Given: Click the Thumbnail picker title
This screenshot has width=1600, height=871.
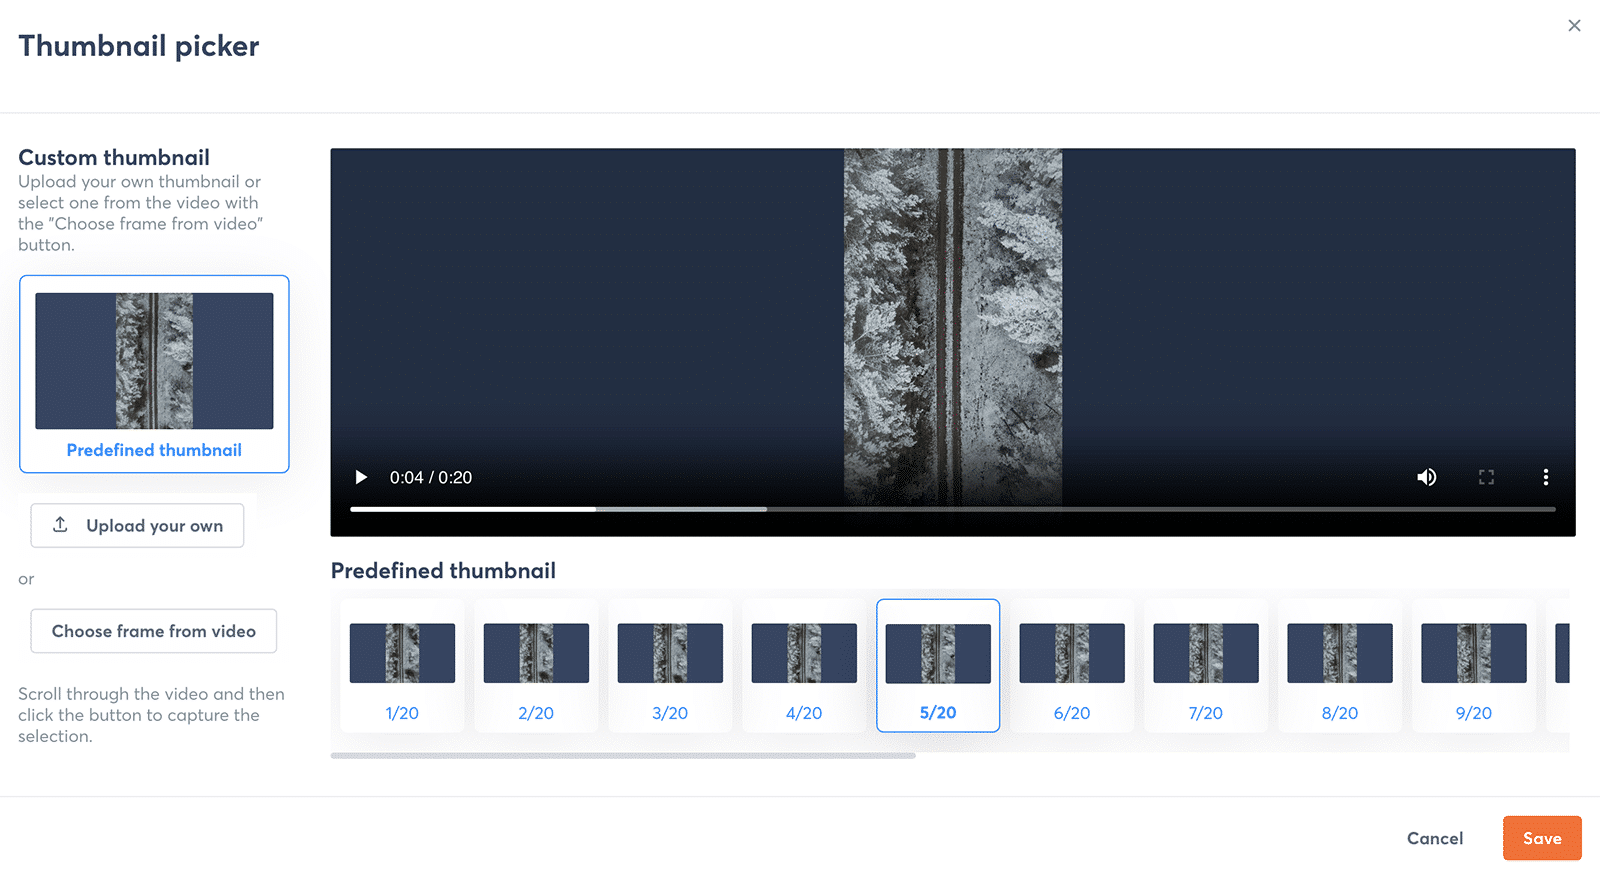Looking at the screenshot, I should pyautogui.click(x=139, y=46).
